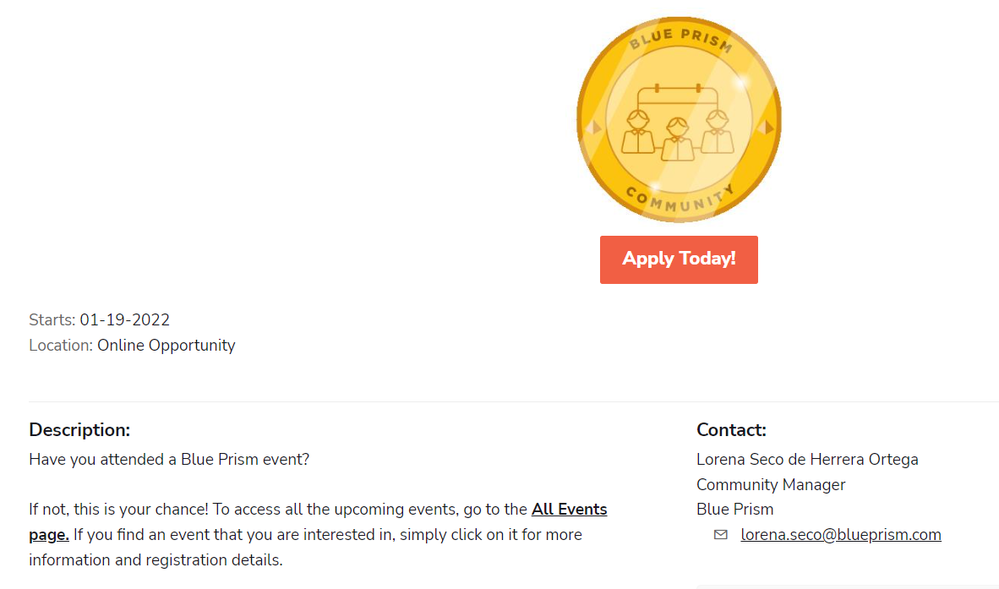
Task: Select the right person figure in badge
Action: click(717, 133)
